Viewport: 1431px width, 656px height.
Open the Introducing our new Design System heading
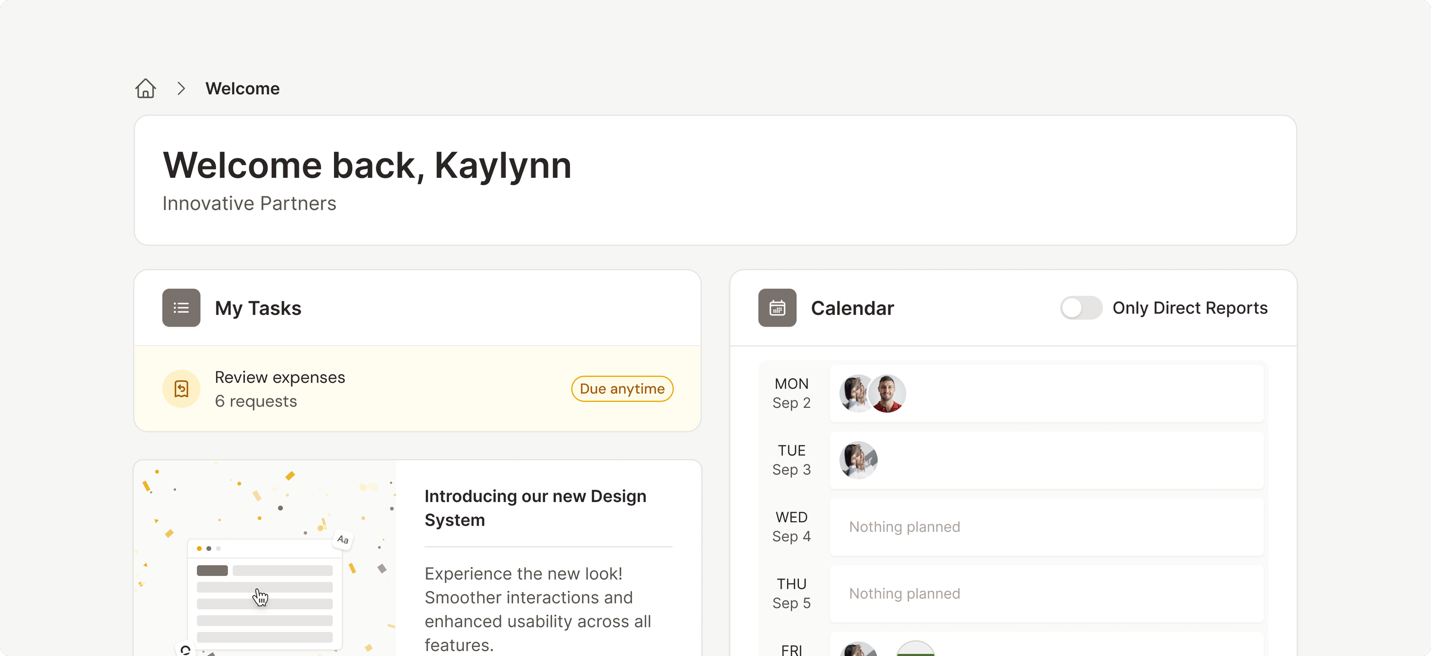click(x=535, y=508)
